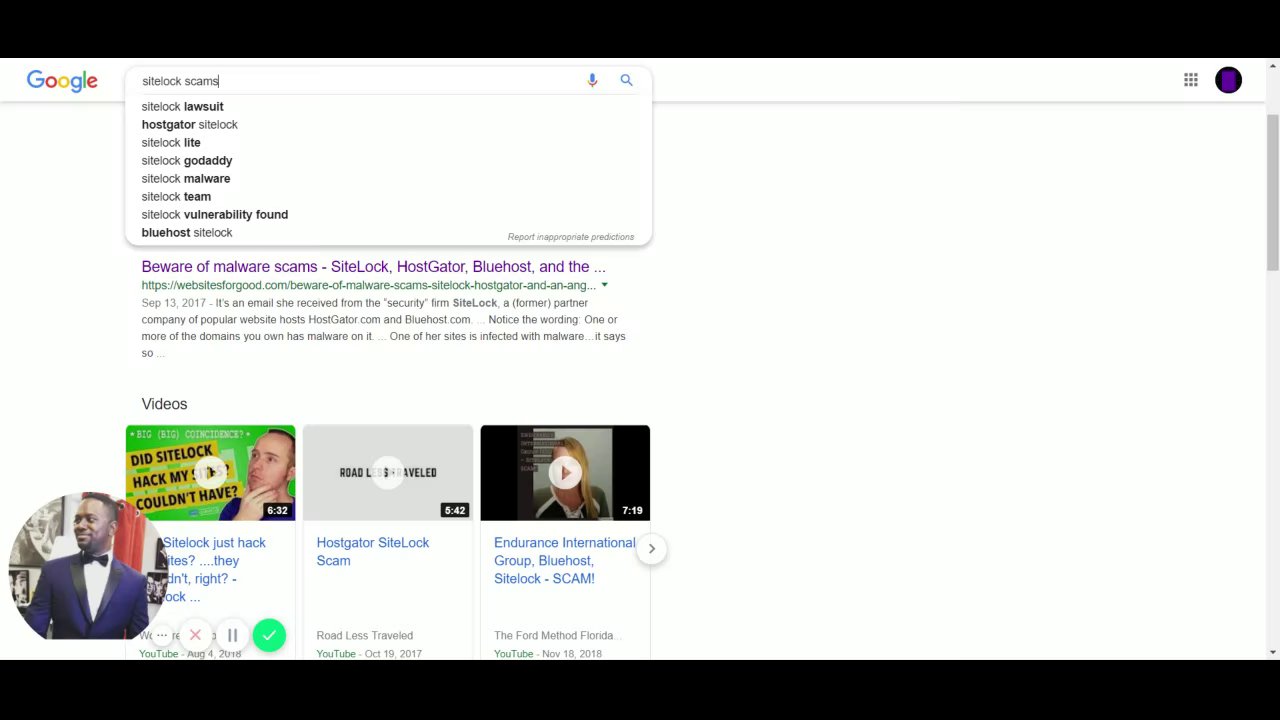Click the page vertical scrollbar thumb
This screenshot has width=1280, height=720.
1272,191
